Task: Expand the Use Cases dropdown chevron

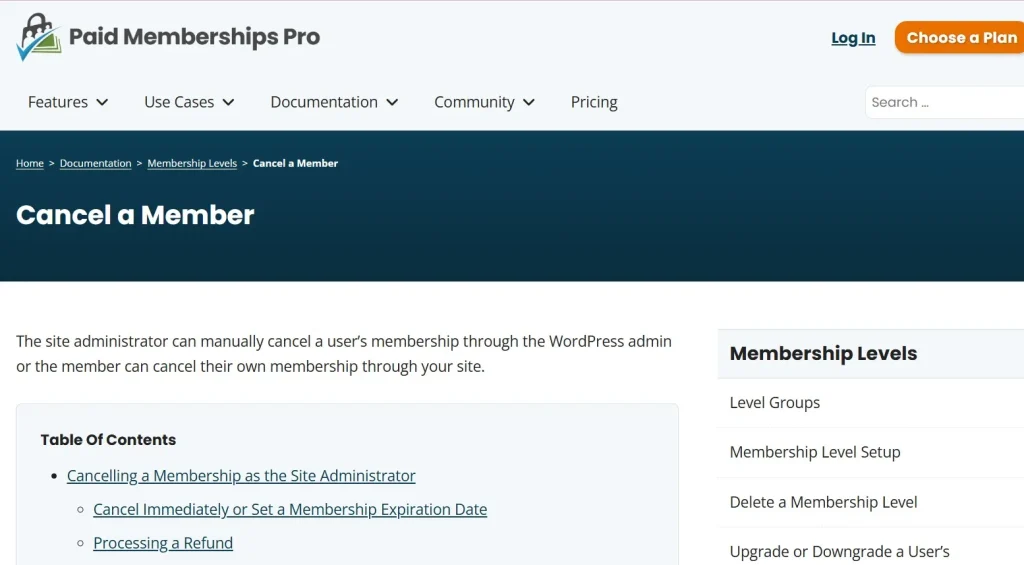Action: pyautogui.click(x=228, y=102)
